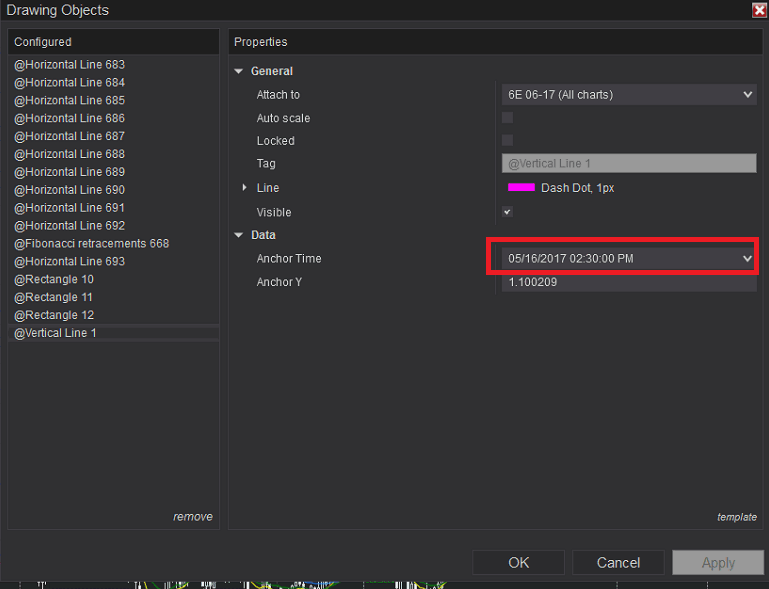This screenshot has height=589, width=769.
Task: Click the Anchor Time label
Action: 289,258
